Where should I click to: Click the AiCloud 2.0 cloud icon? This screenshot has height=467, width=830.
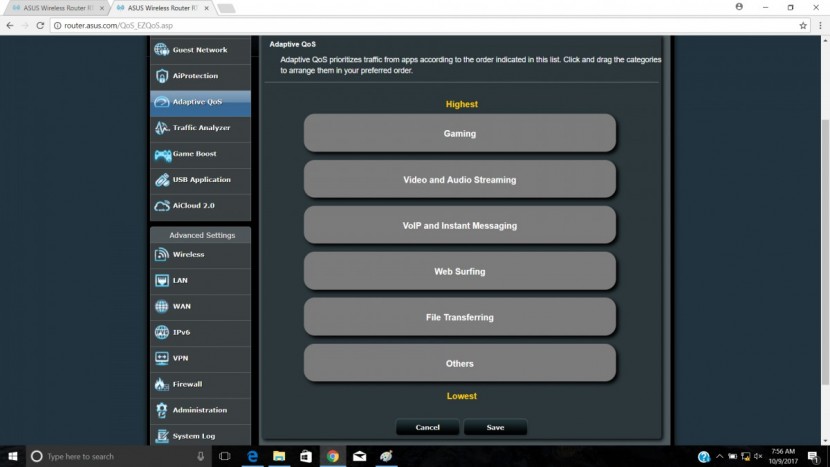(x=162, y=206)
